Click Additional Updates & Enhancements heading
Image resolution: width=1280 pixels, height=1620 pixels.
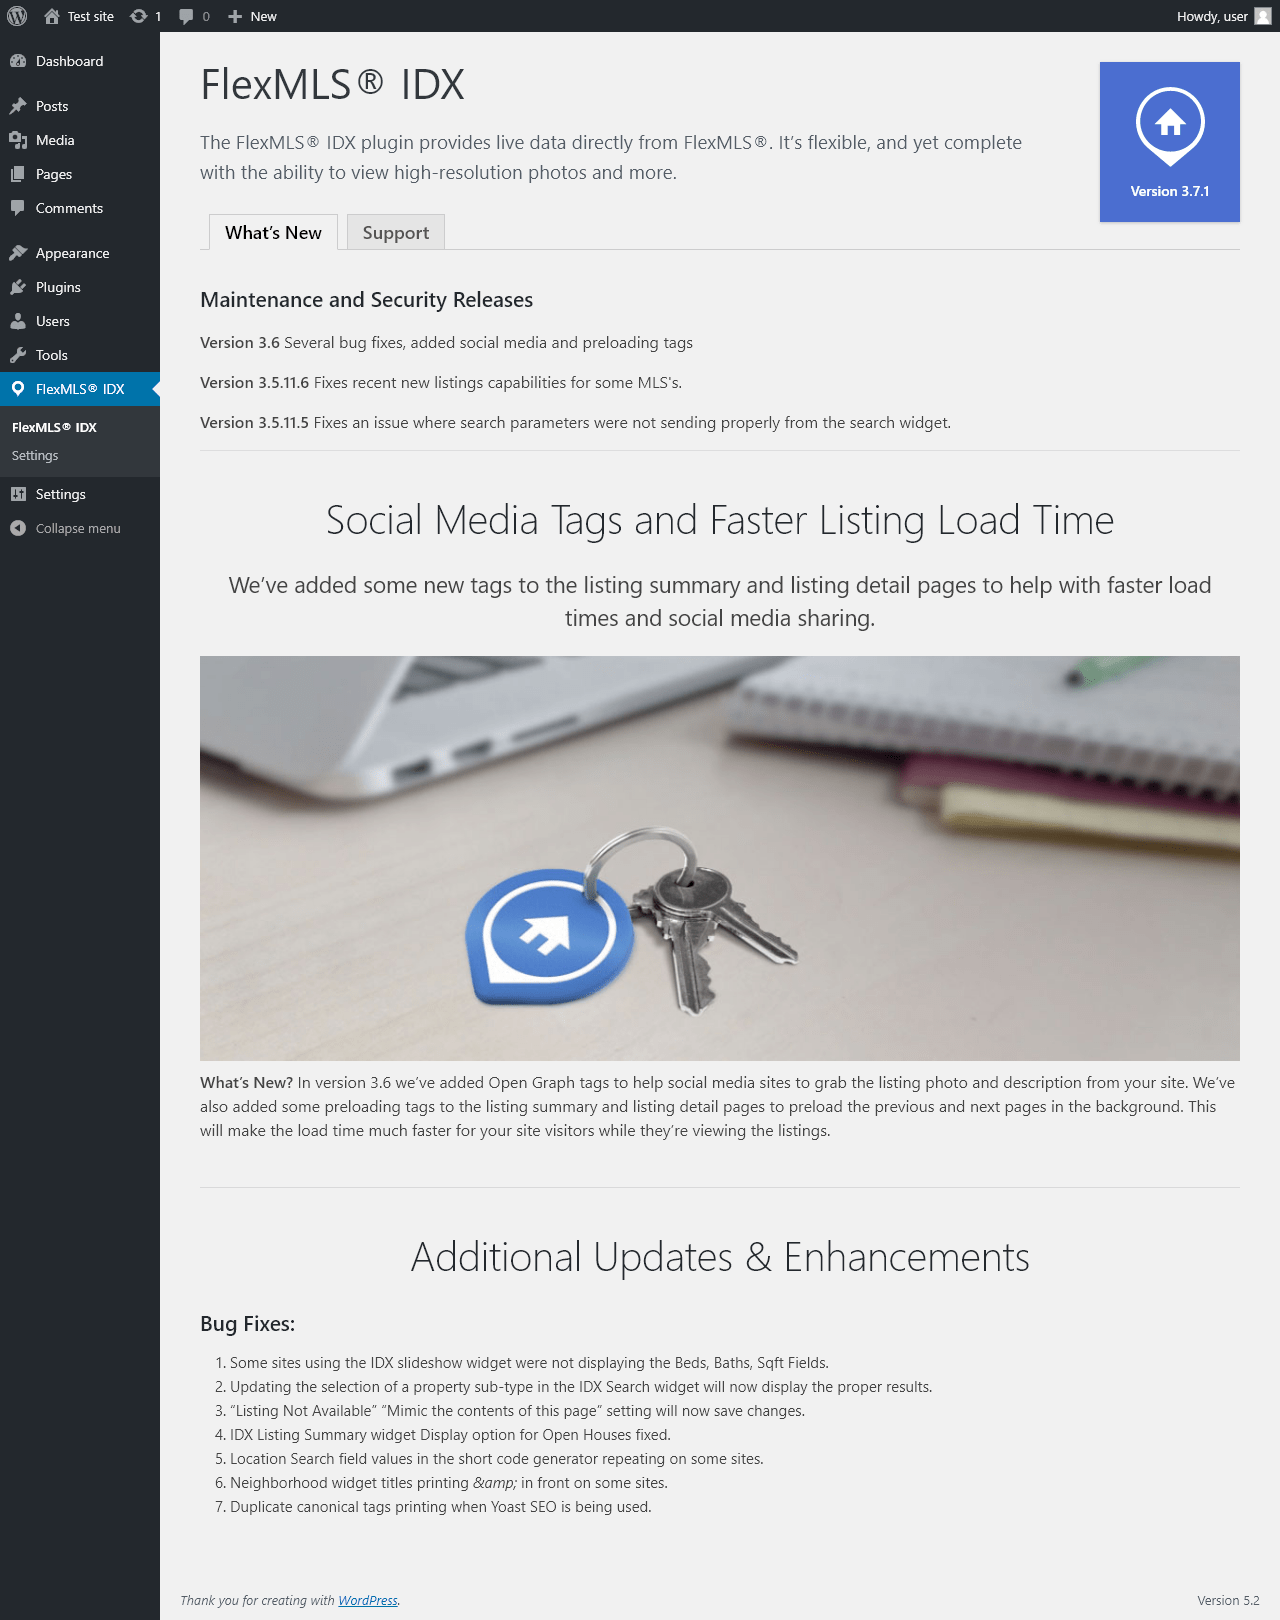point(720,1257)
